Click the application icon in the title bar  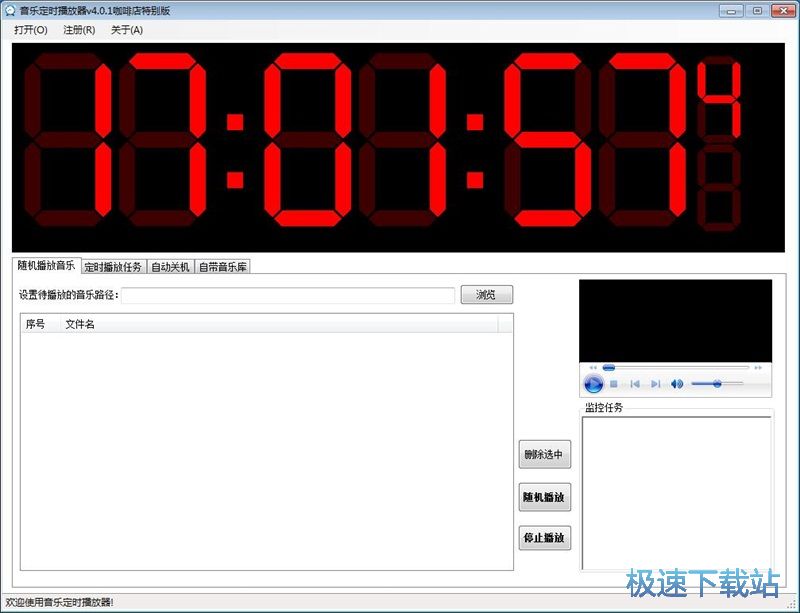(x=10, y=10)
